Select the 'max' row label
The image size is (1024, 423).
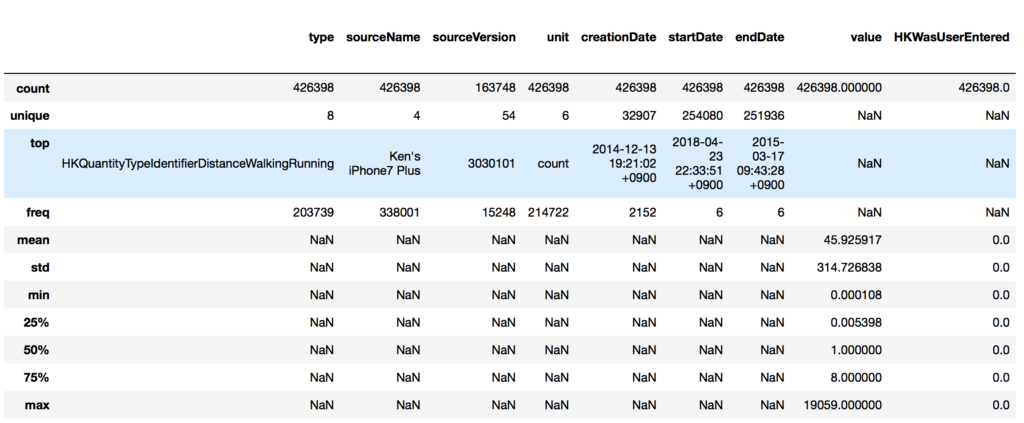point(38,405)
